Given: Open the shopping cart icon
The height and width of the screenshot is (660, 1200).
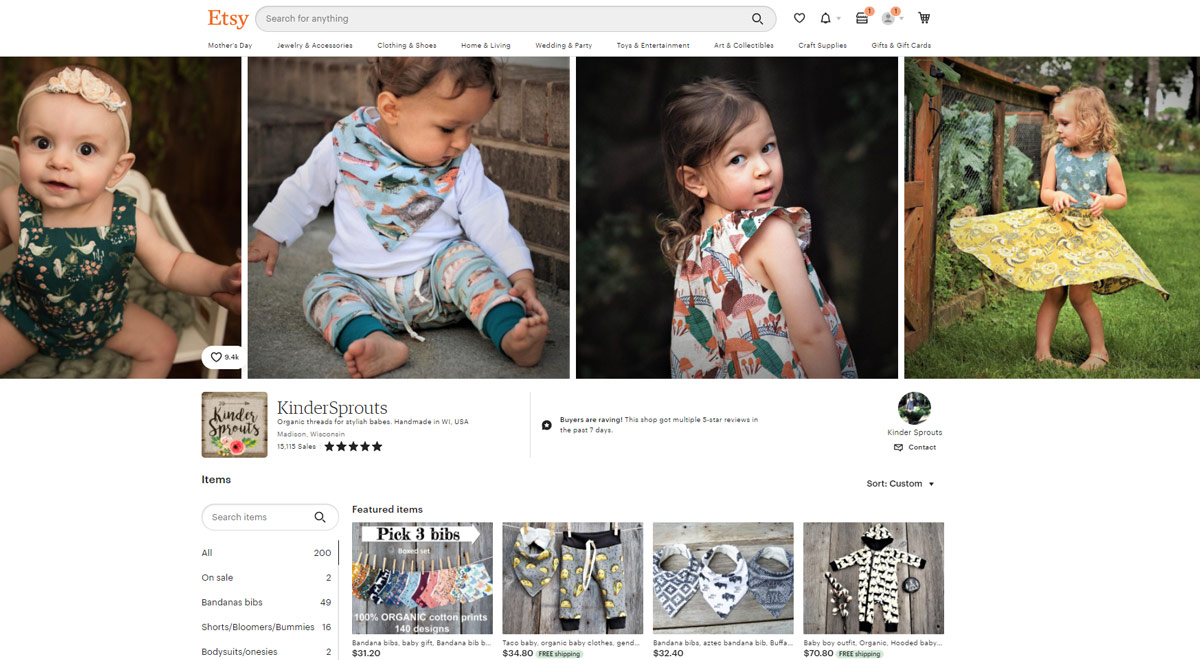Looking at the screenshot, I should pyautogui.click(x=924, y=18).
